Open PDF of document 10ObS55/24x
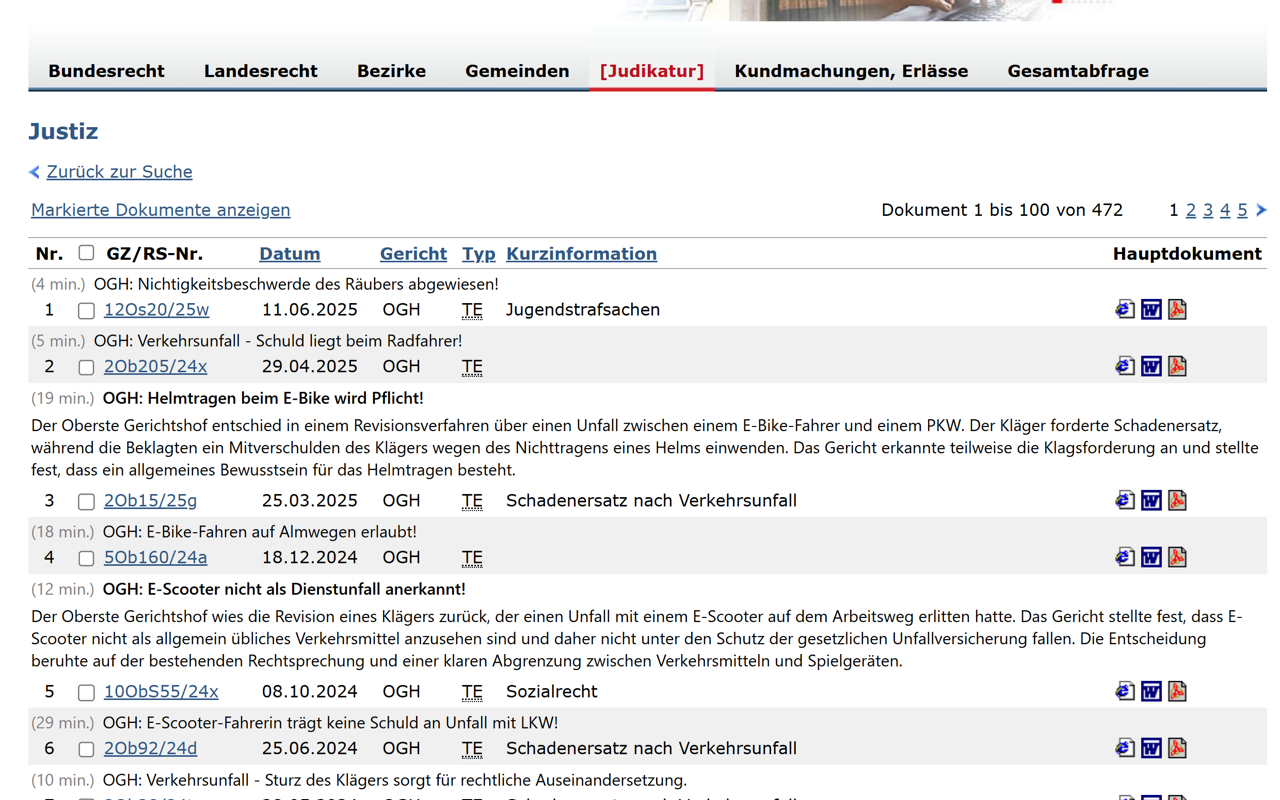This screenshot has width=1280, height=800. [x=1177, y=692]
